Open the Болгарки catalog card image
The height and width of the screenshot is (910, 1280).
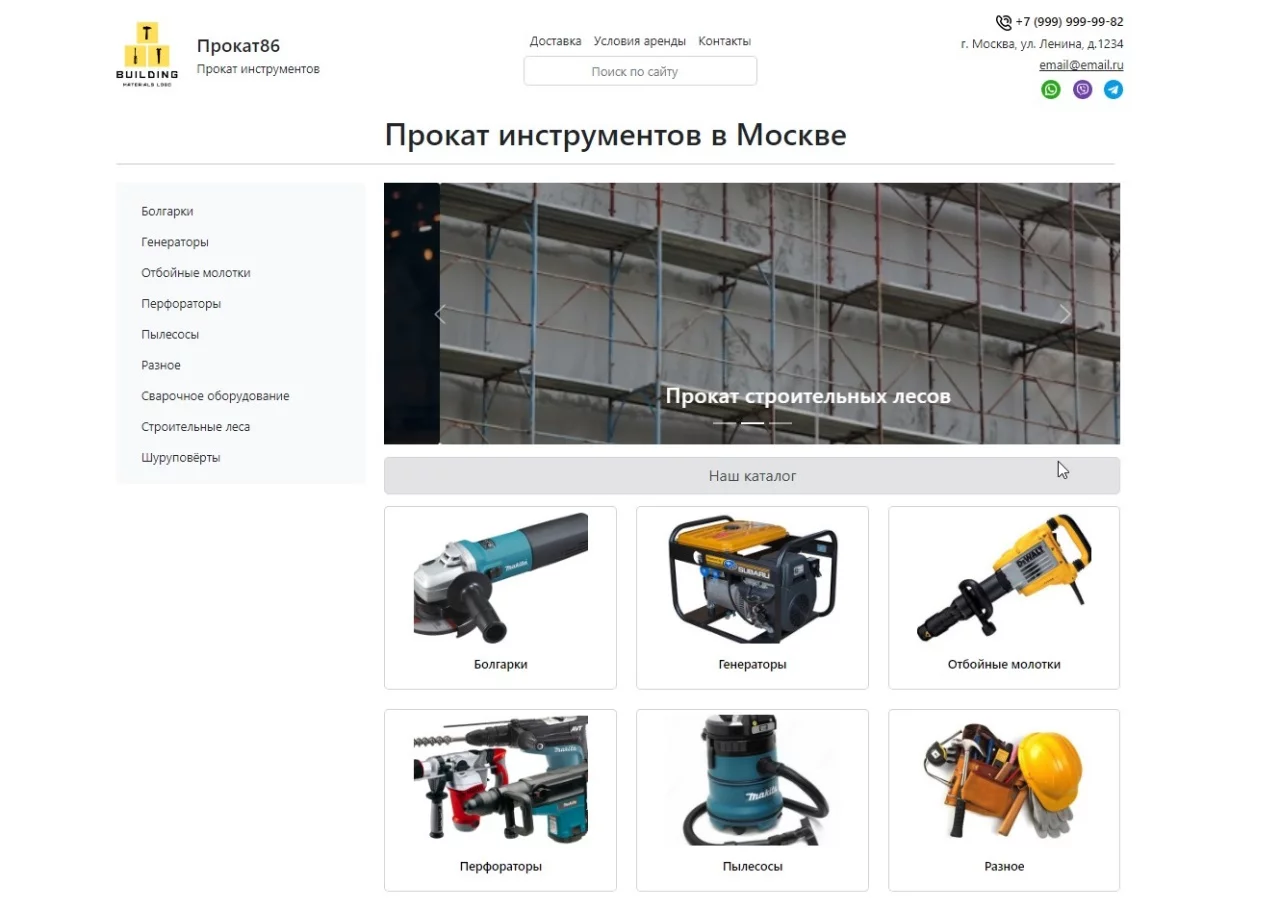tap(500, 578)
